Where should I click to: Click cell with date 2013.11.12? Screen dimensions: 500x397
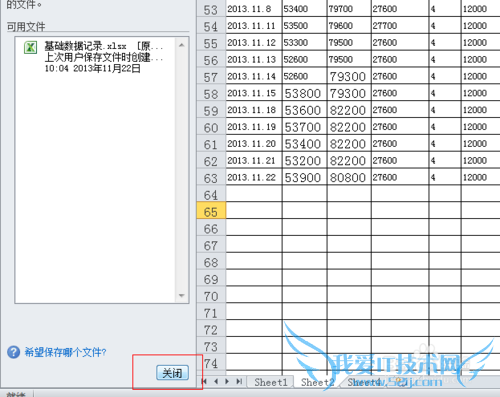click(x=254, y=43)
